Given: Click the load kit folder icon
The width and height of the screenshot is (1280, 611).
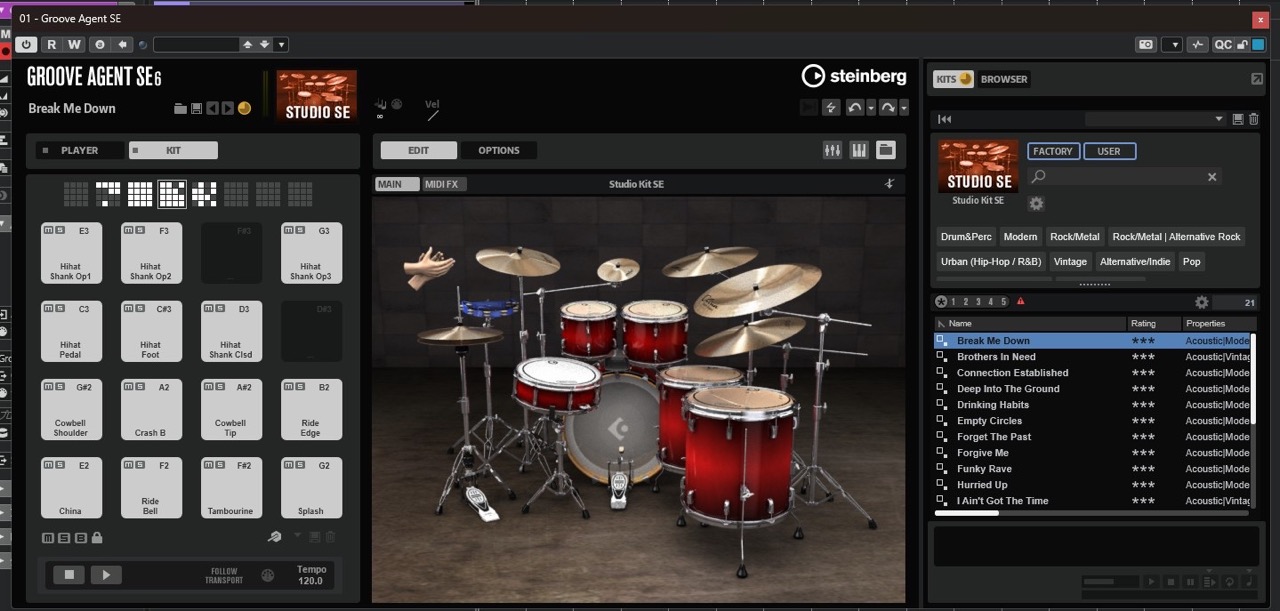Looking at the screenshot, I should pyautogui.click(x=180, y=108).
